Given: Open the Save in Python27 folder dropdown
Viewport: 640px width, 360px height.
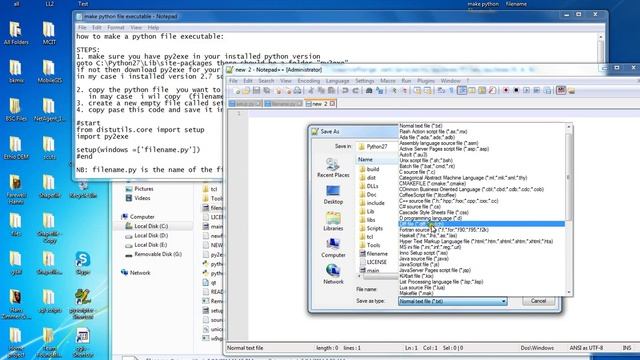Looking at the screenshot, I should click(377, 146).
